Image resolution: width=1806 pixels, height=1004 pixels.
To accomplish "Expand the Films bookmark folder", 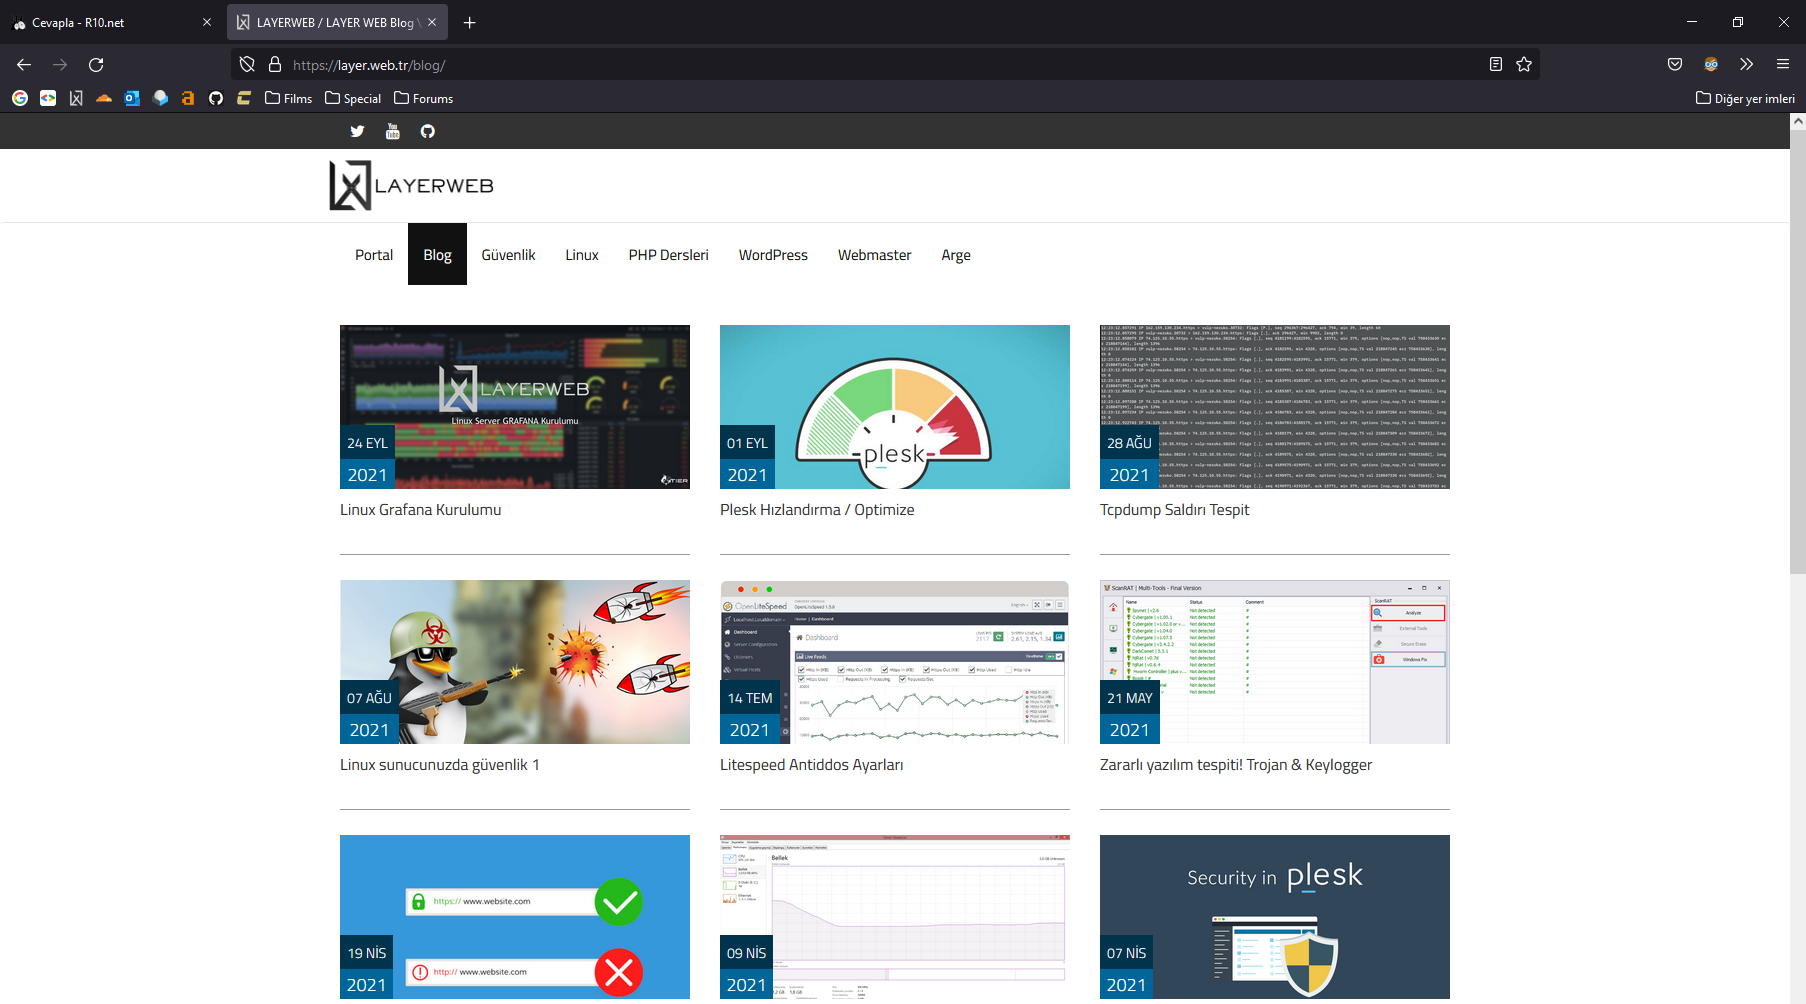I will pos(289,98).
